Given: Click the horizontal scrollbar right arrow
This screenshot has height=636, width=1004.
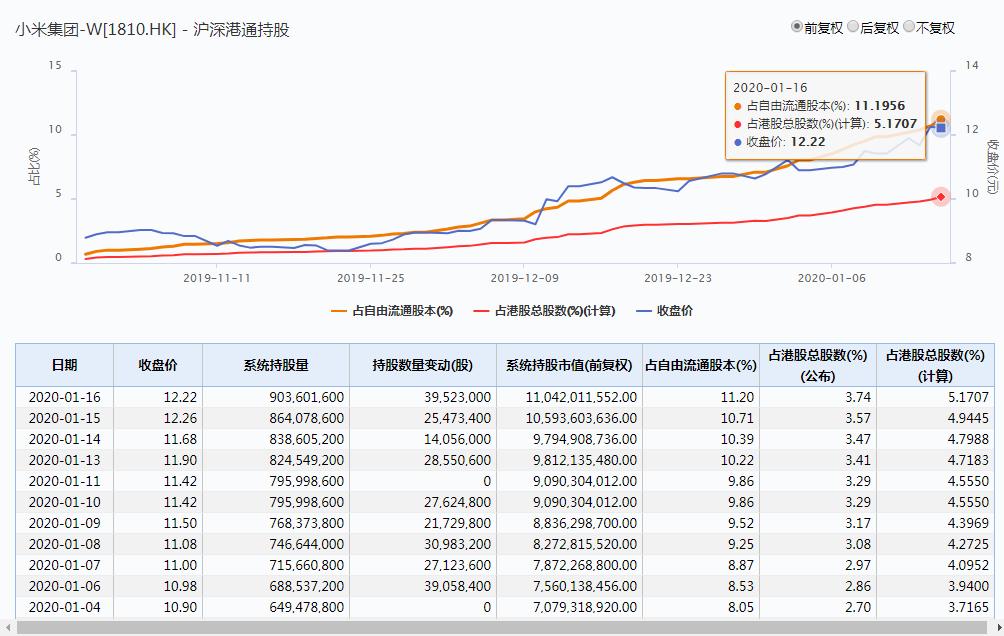Looking at the screenshot, I should 999,628.
